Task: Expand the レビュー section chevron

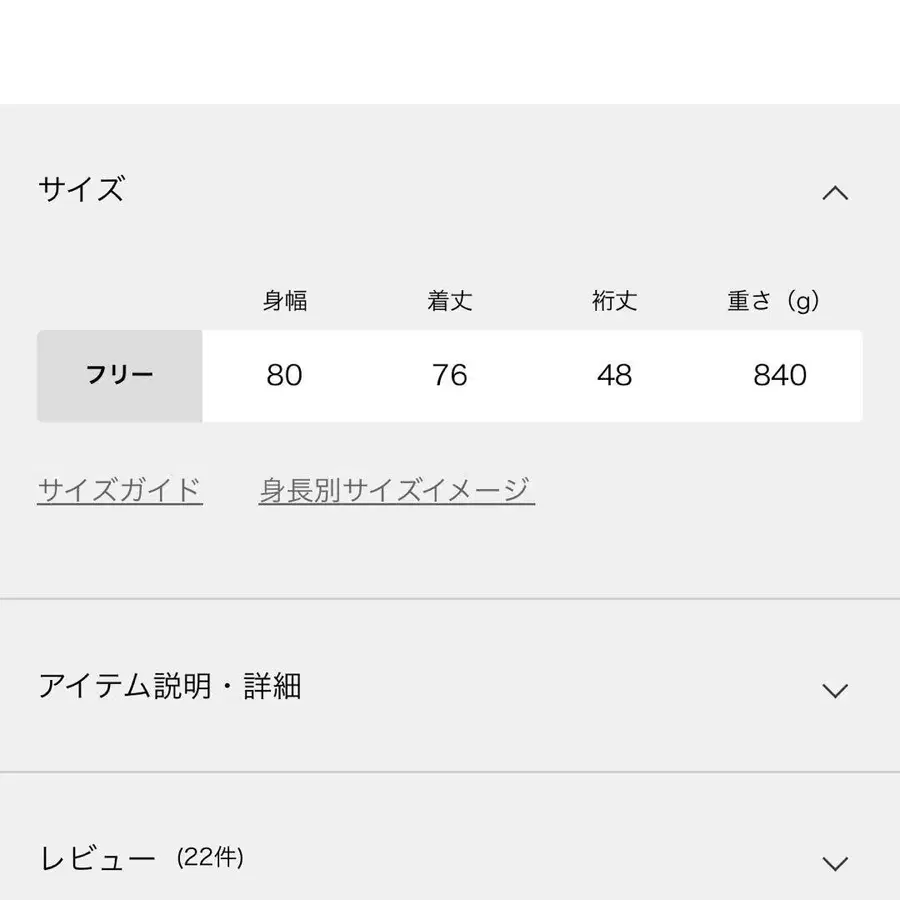Action: (835, 862)
